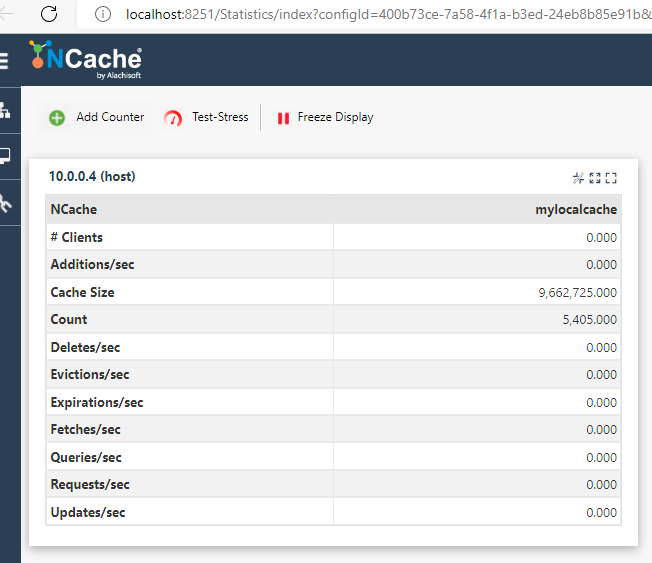Click the Add Counter button label
652x563 pixels.
[110, 117]
